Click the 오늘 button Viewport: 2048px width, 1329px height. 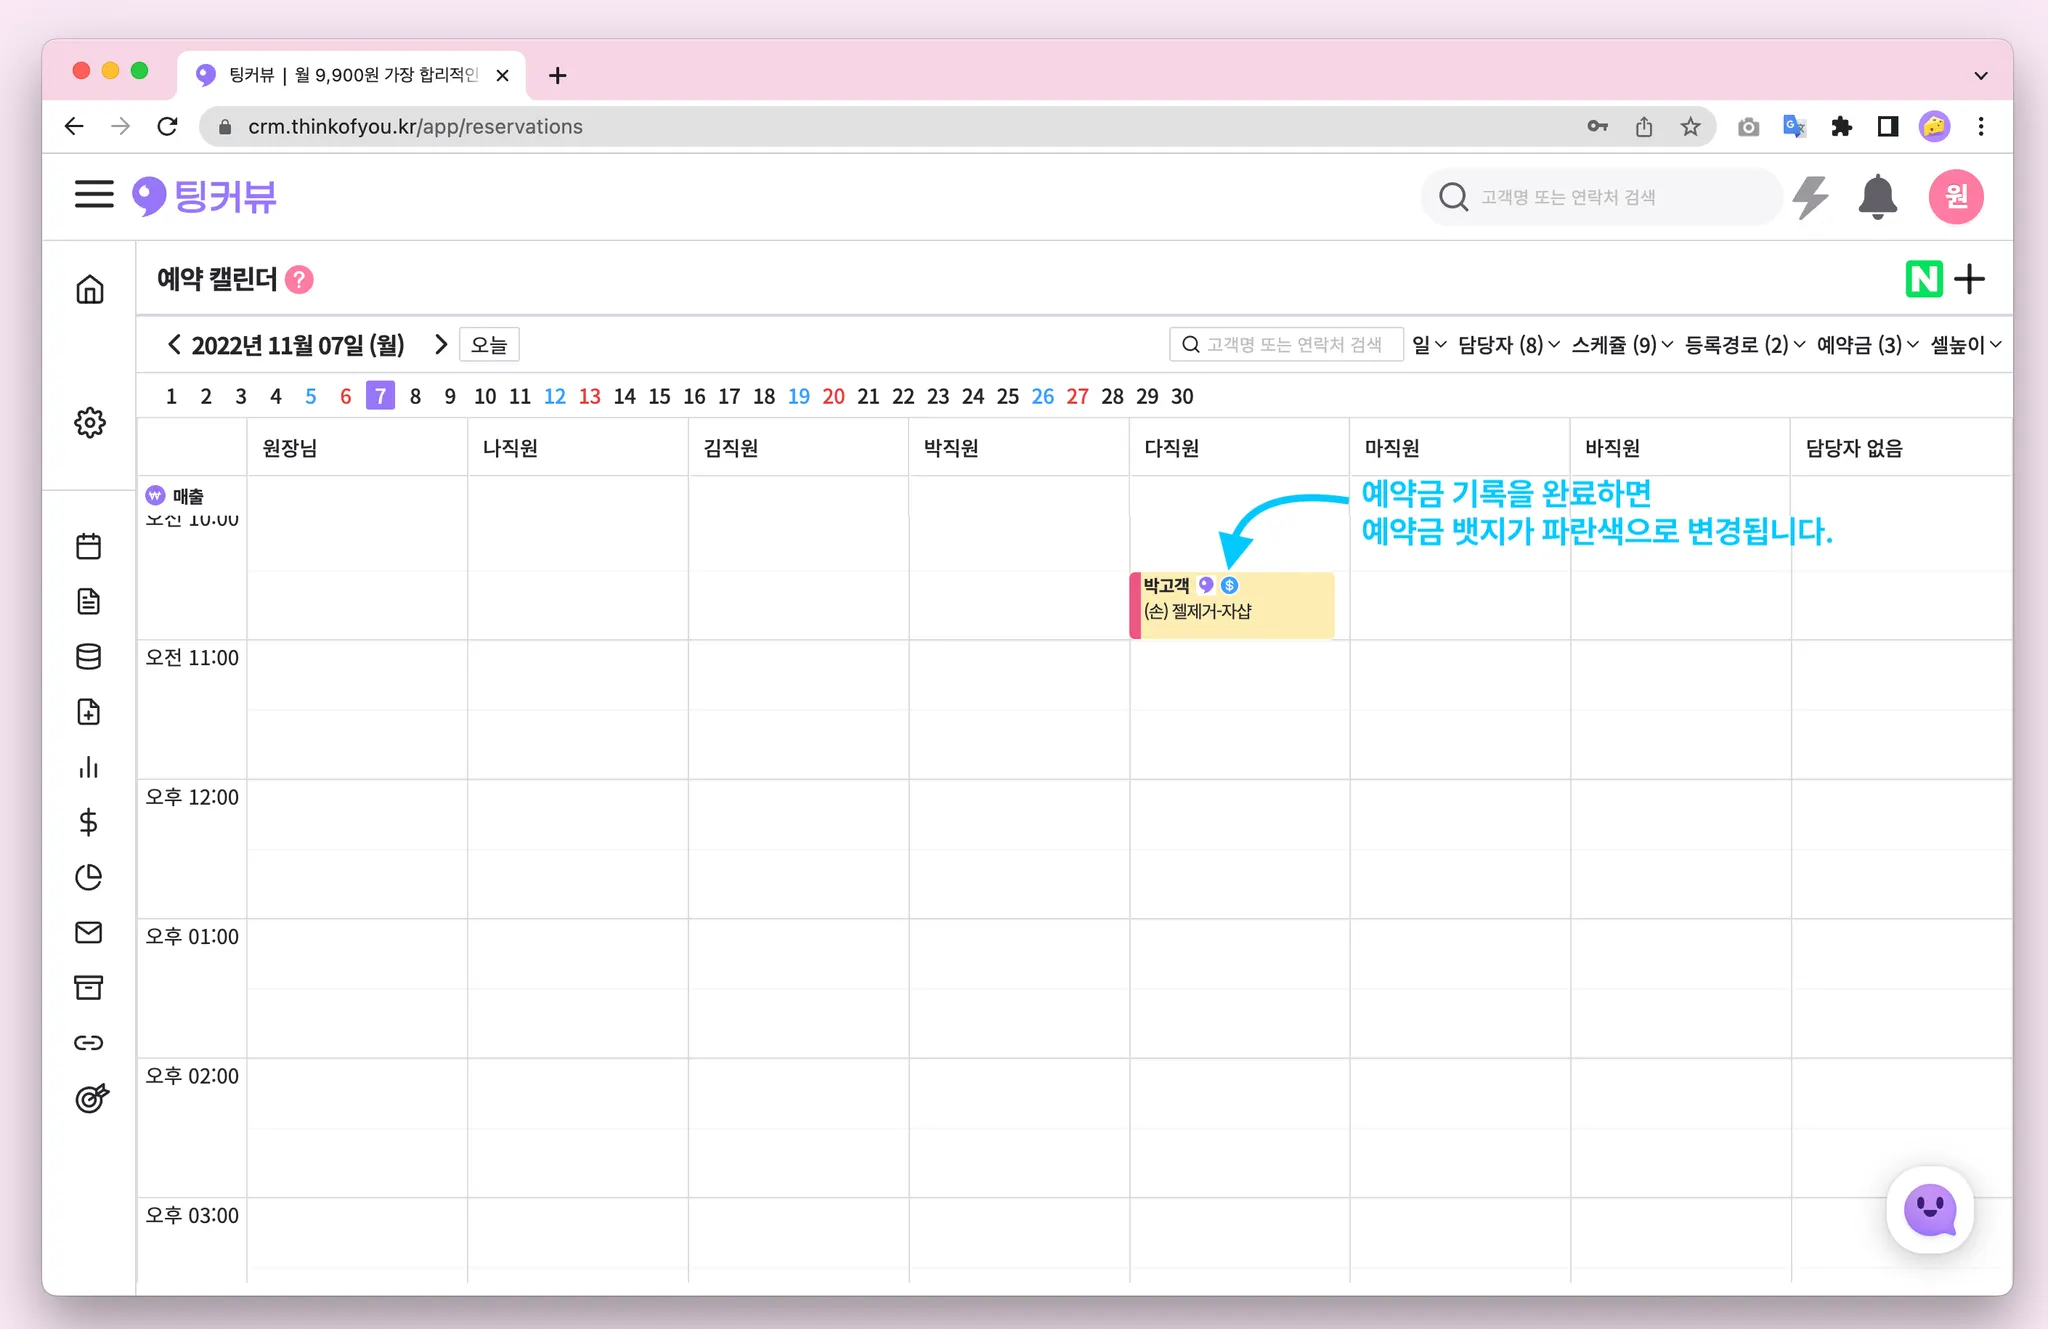click(489, 345)
